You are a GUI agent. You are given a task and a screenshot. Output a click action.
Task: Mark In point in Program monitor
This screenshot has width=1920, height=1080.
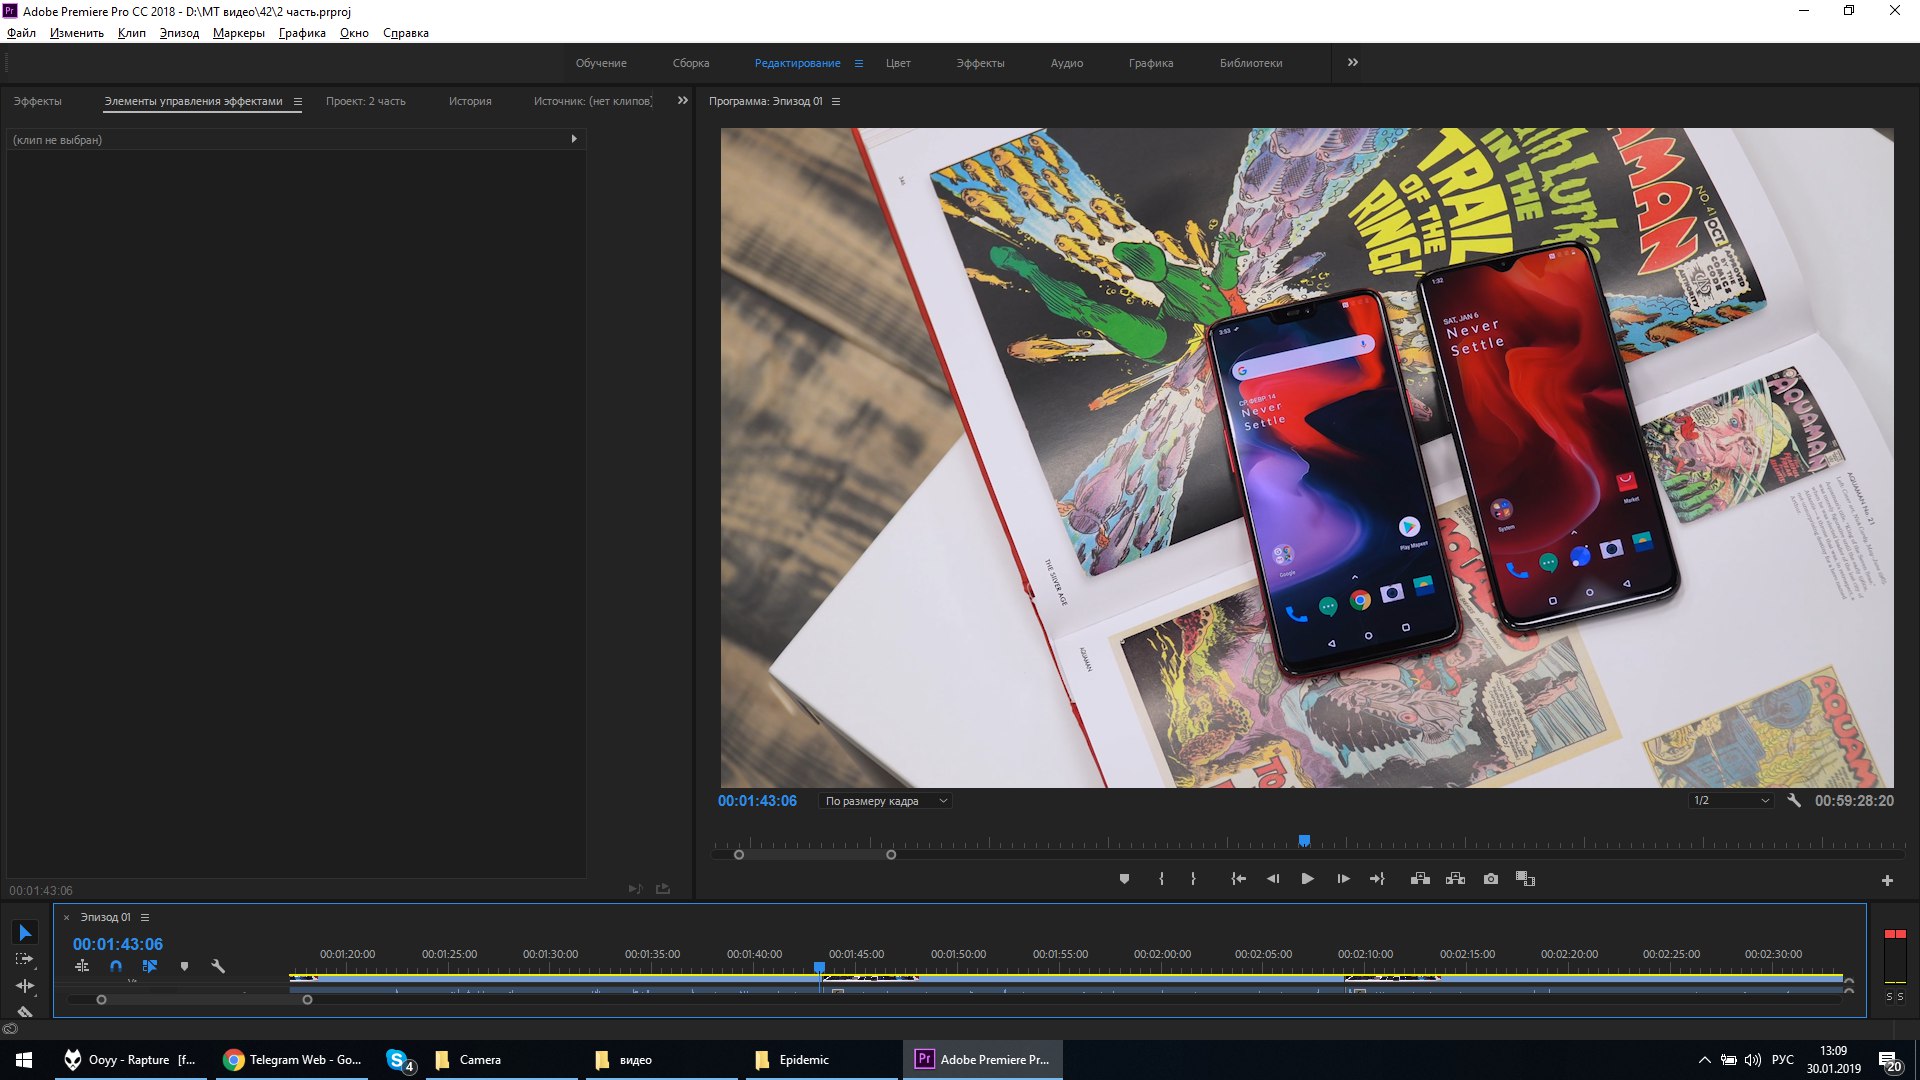click(x=1161, y=879)
